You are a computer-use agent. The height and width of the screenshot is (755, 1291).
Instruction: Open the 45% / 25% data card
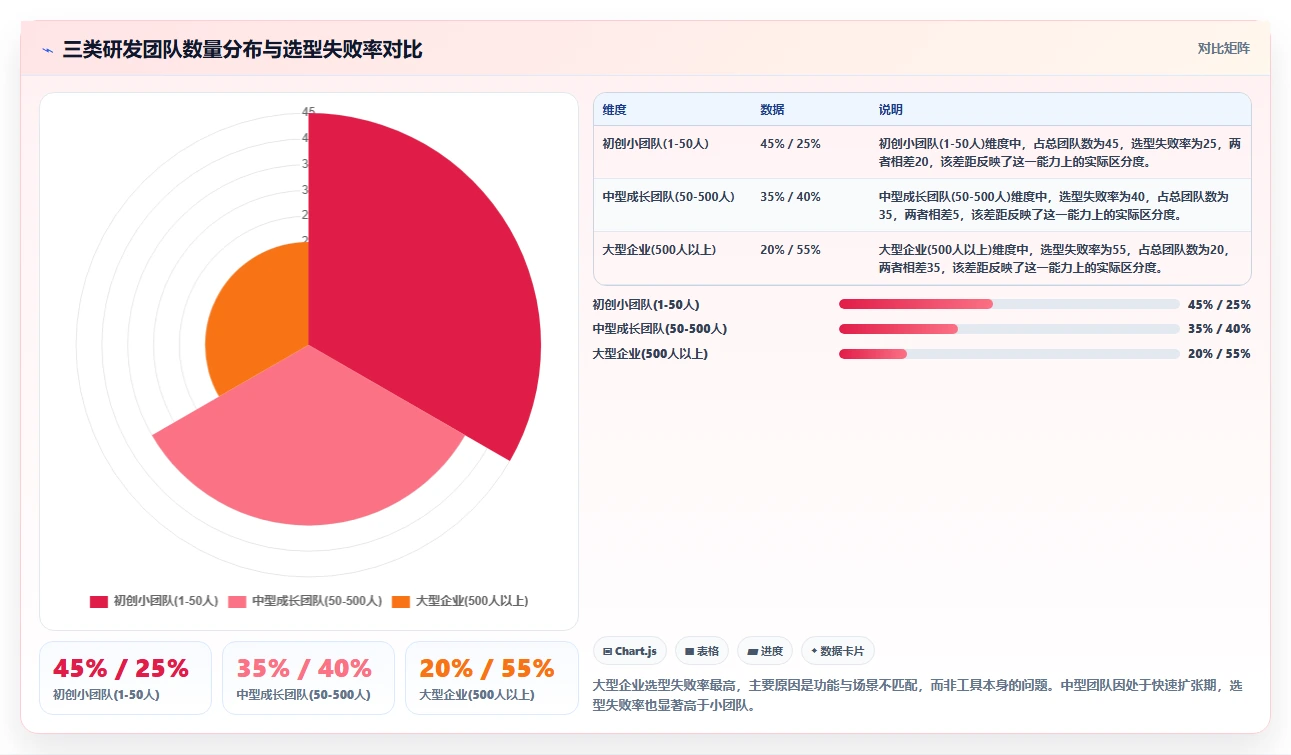pyautogui.click(x=125, y=678)
